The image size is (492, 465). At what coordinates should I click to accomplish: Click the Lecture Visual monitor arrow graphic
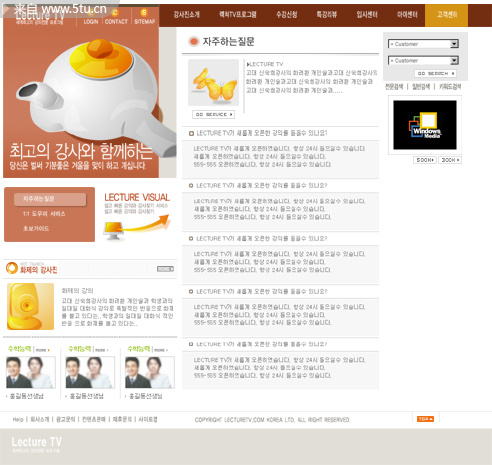pyautogui.click(x=137, y=226)
